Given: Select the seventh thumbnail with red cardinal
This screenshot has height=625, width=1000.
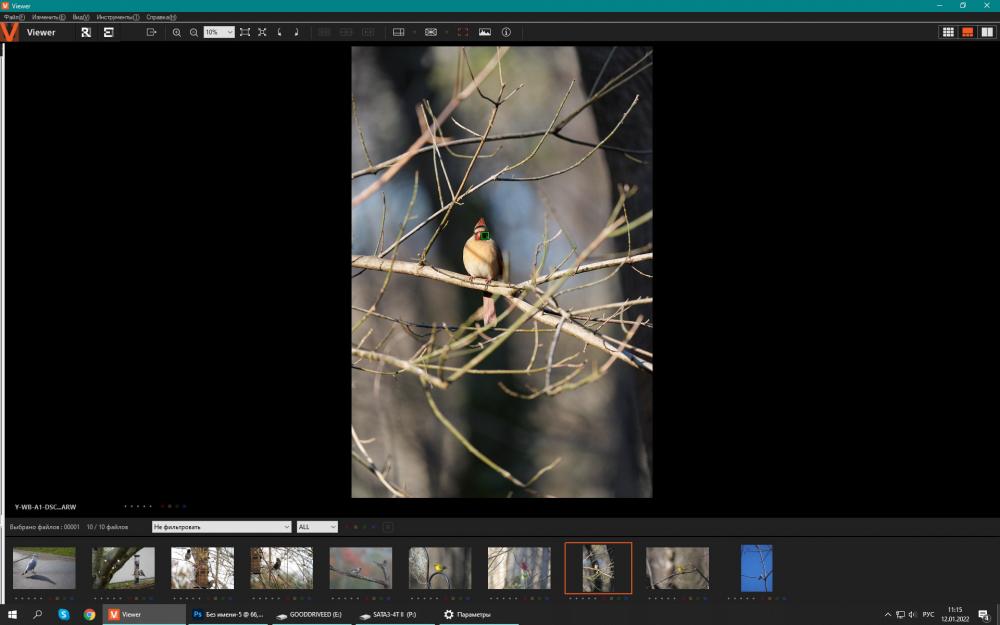Looking at the screenshot, I should pos(518,568).
